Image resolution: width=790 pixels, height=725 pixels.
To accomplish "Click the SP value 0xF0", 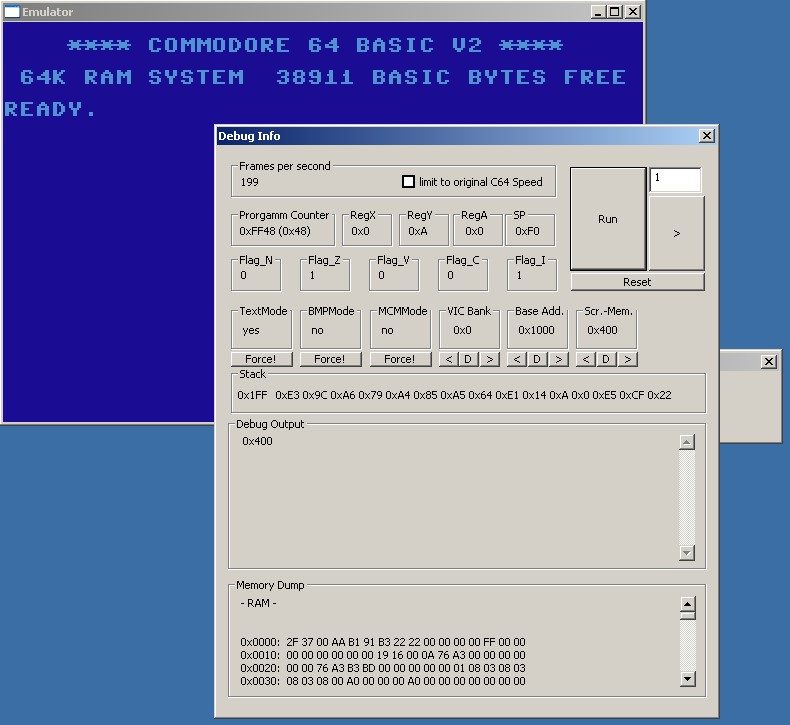I will point(527,231).
